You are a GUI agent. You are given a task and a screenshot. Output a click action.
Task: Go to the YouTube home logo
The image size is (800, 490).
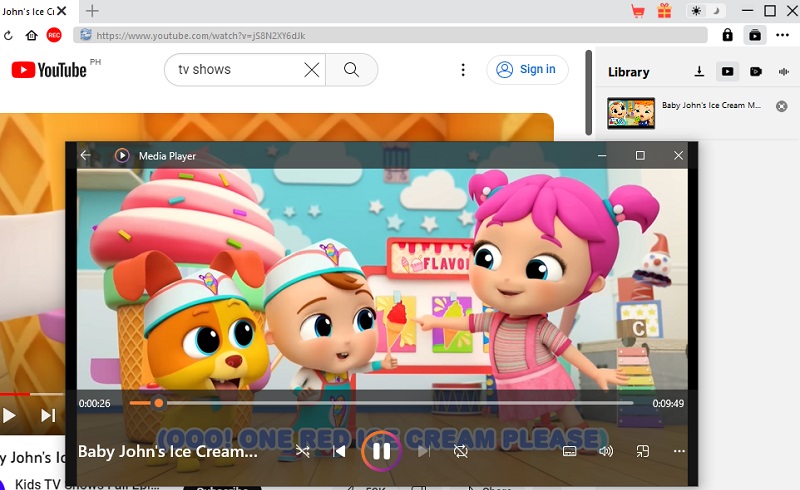(x=49, y=70)
